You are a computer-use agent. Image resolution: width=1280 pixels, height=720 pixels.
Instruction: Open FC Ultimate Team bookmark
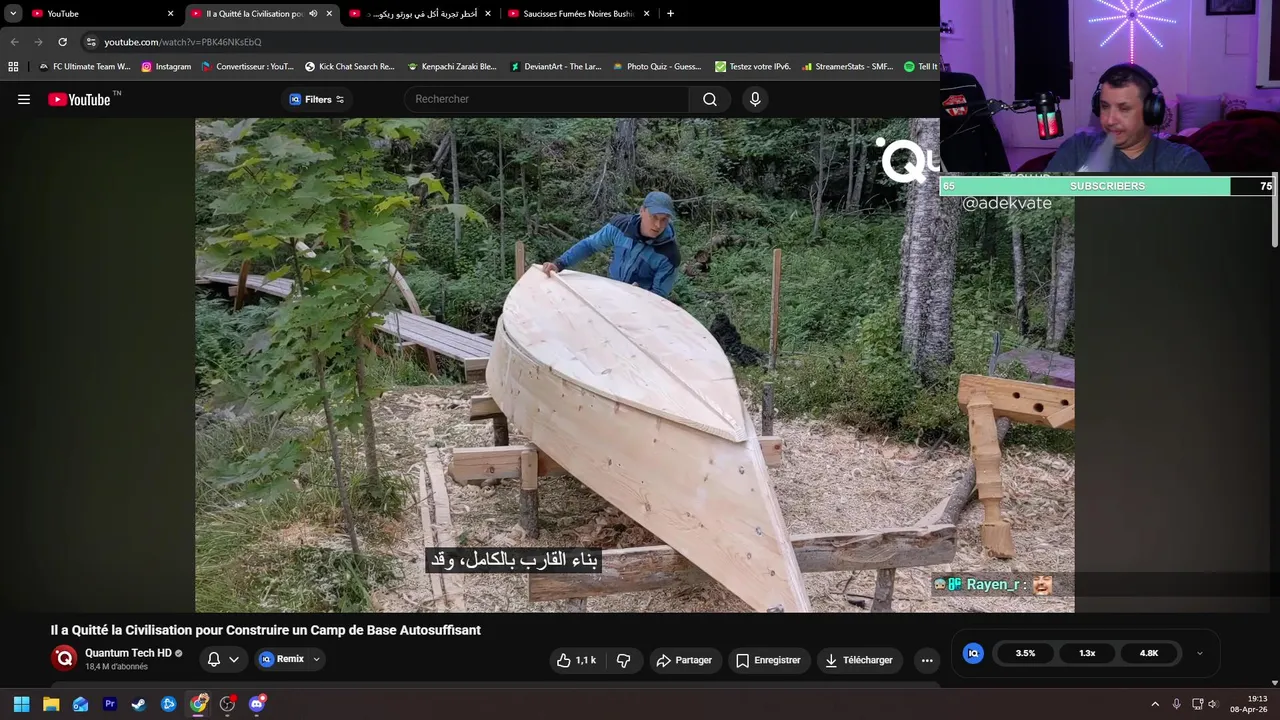84,67
